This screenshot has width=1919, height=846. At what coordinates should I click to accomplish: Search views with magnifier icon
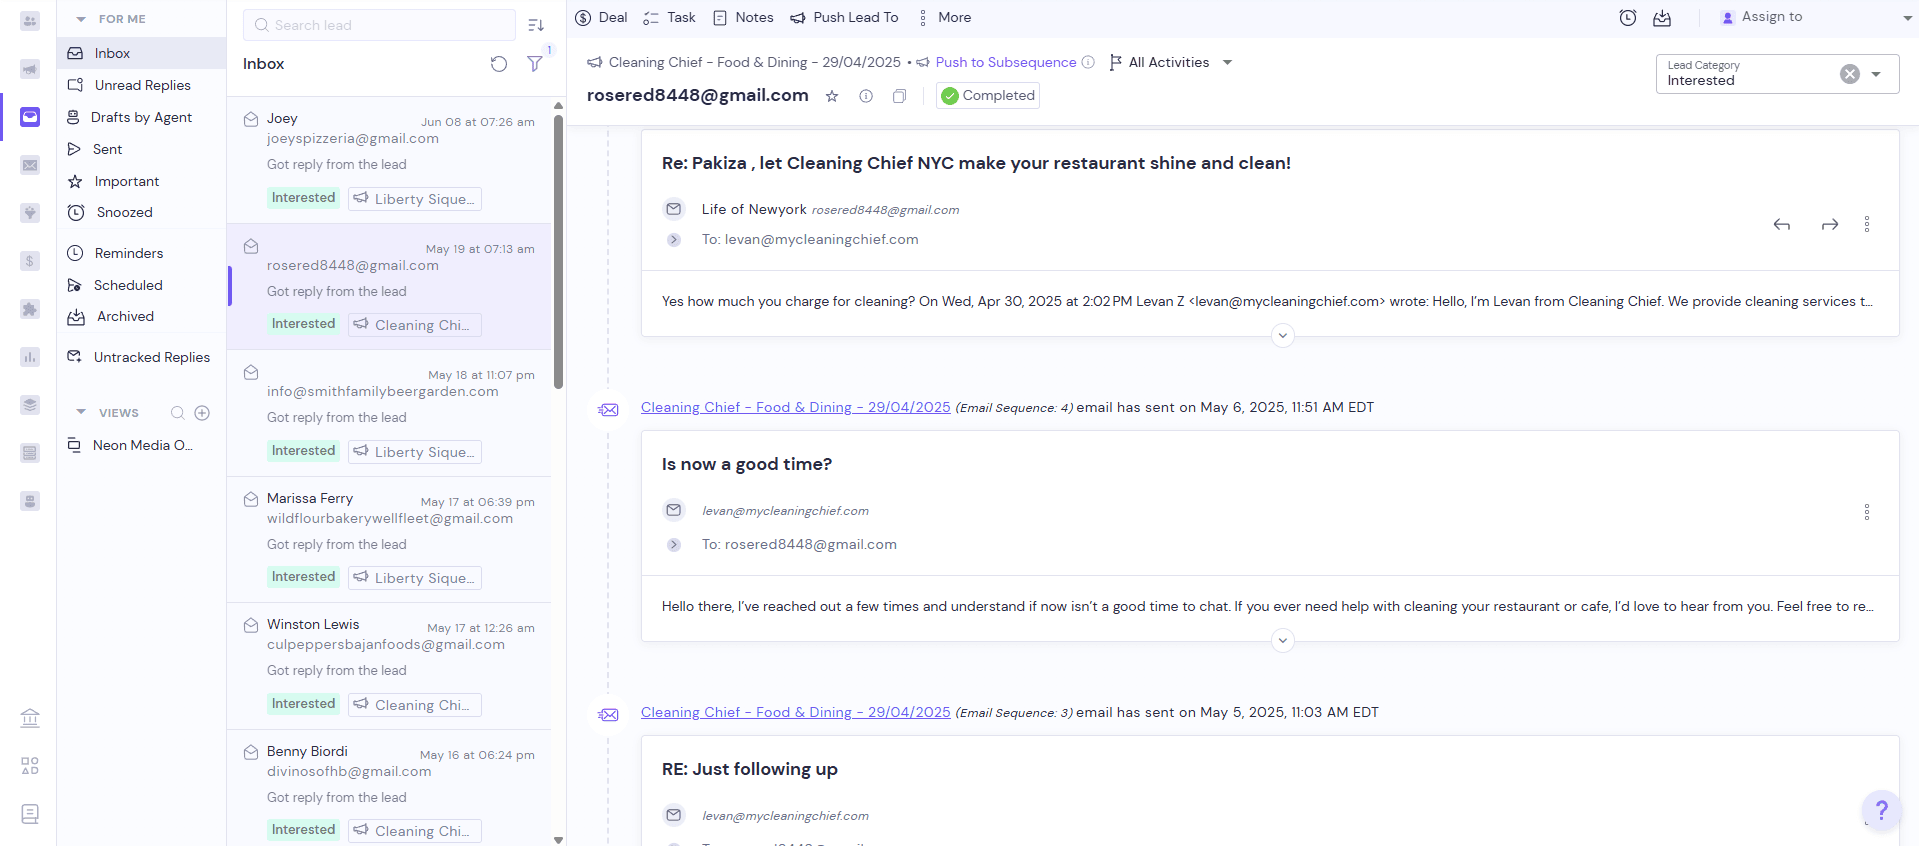pyautogui.click(x=177, y=412)
